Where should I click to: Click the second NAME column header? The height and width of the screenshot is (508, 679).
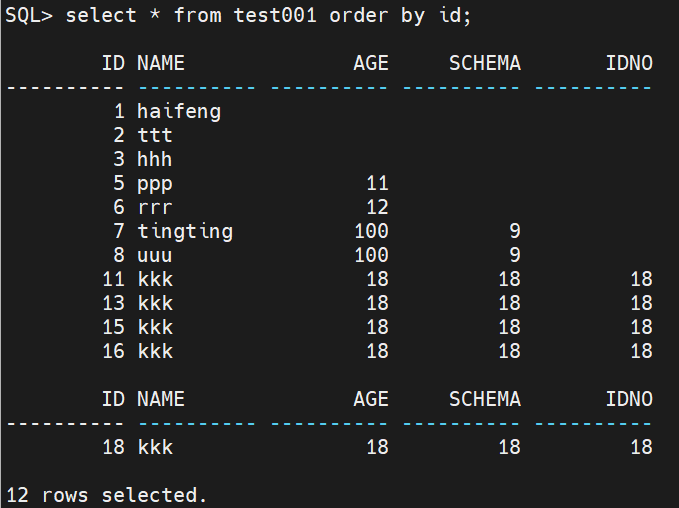coord(161,399)
